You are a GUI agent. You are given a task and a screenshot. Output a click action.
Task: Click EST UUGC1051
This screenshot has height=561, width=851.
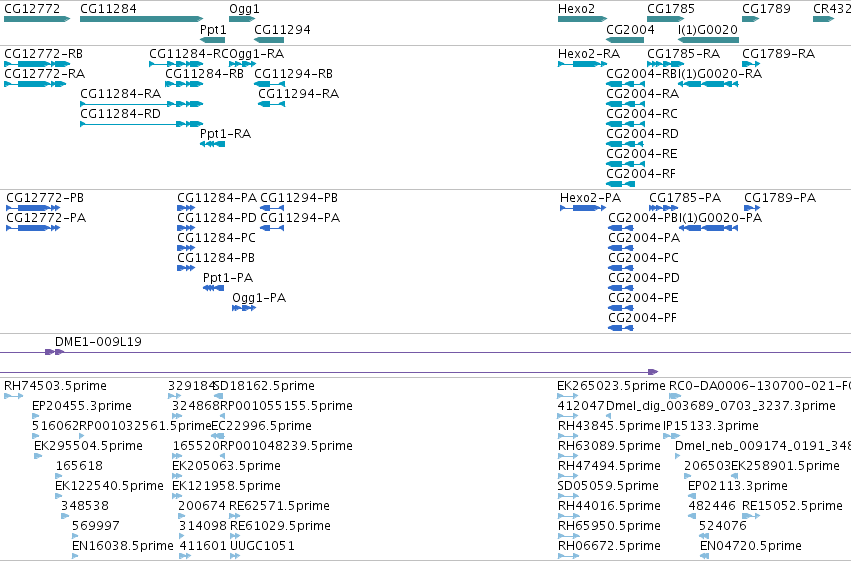pos(263,546)
